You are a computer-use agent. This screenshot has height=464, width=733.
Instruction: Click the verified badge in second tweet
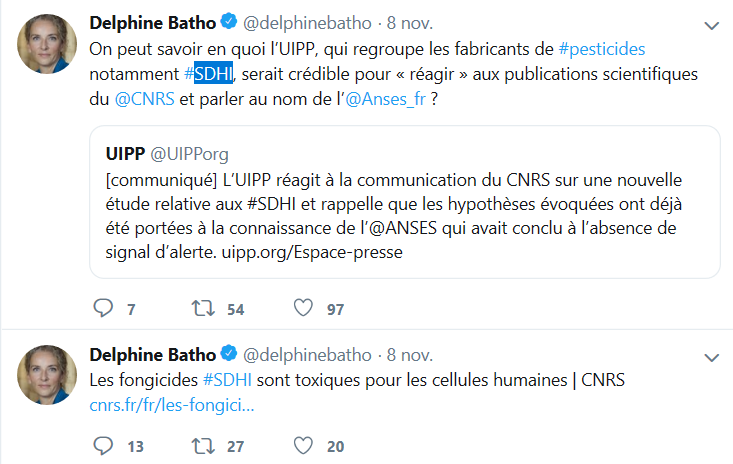[229, 355]
